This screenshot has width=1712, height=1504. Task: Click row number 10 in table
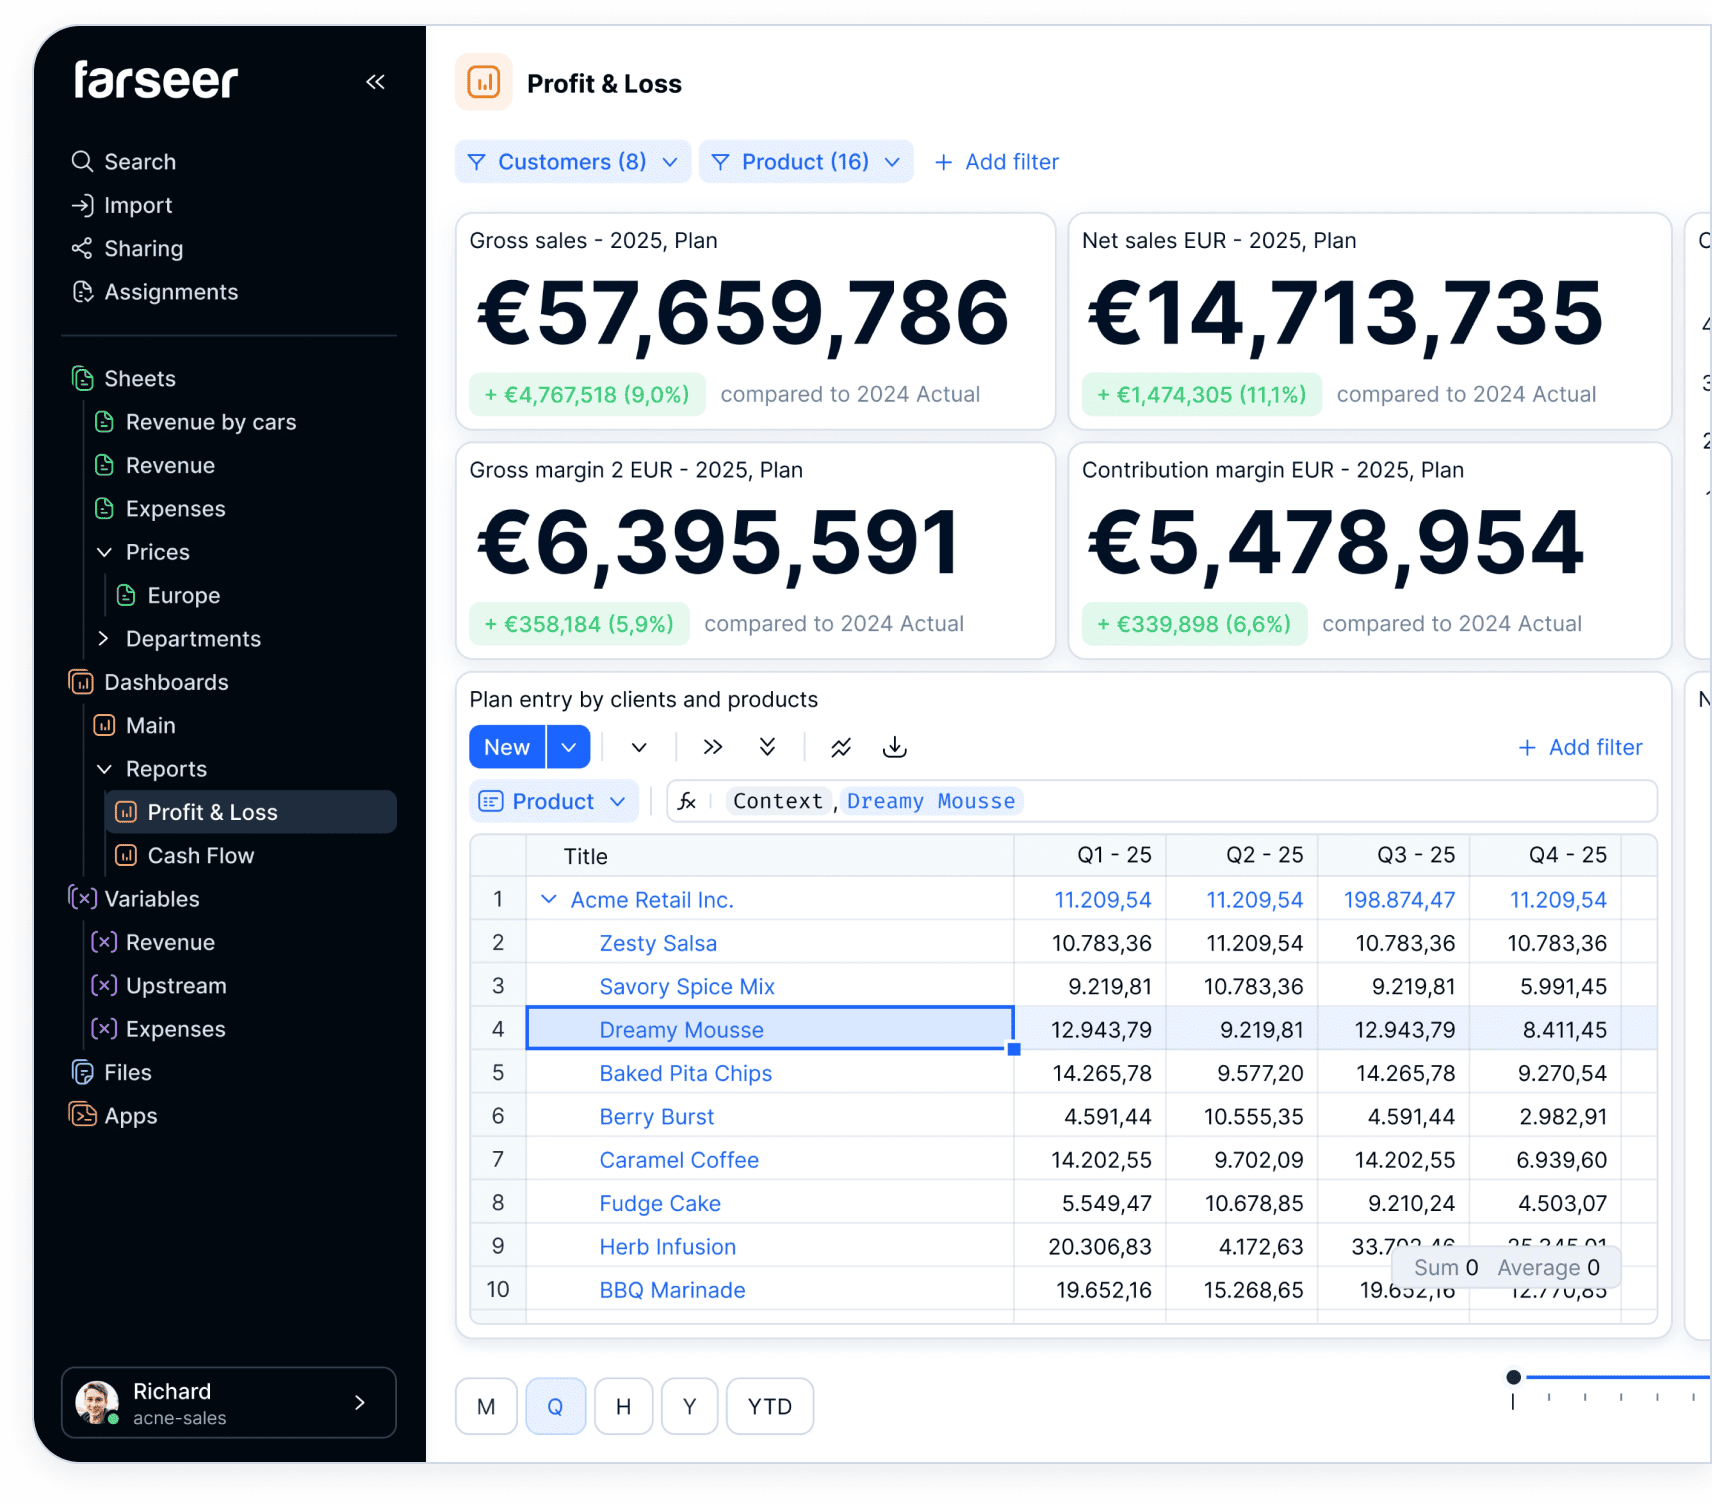click(x=498, y=1290)
